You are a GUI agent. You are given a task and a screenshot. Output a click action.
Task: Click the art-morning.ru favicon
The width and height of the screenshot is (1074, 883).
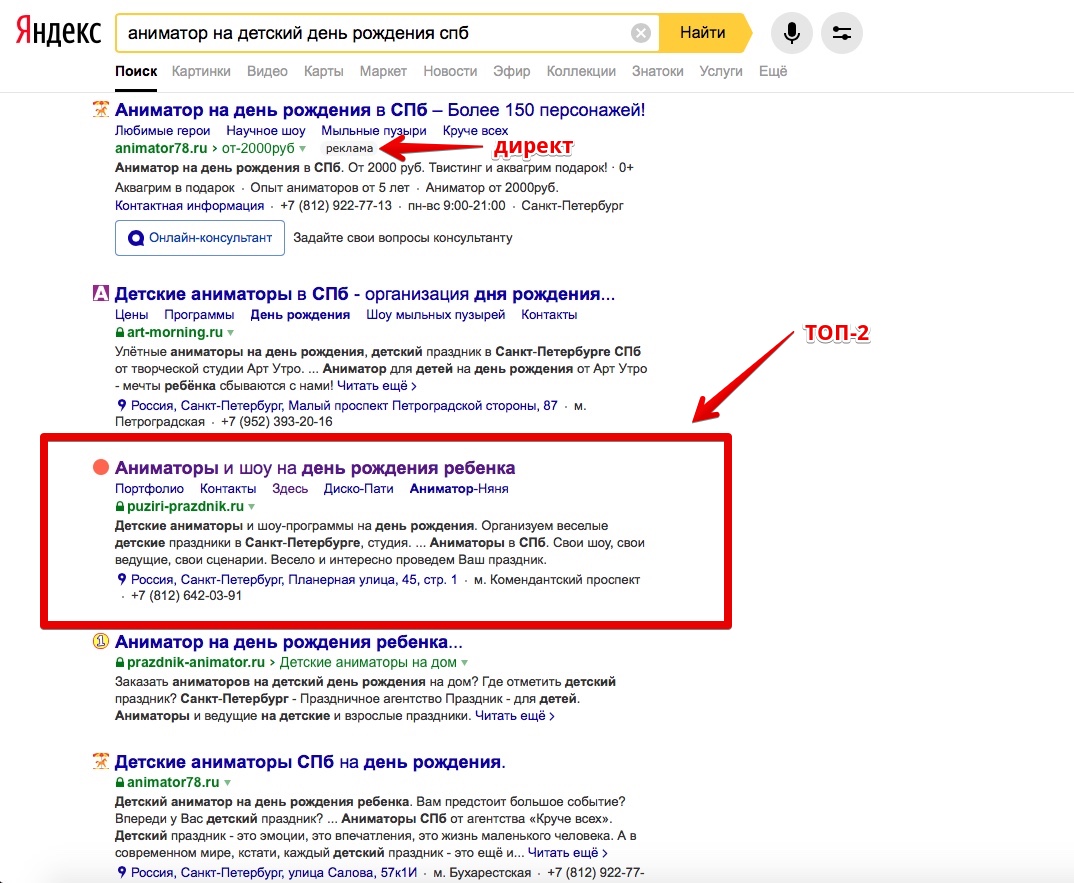[101, 294]
